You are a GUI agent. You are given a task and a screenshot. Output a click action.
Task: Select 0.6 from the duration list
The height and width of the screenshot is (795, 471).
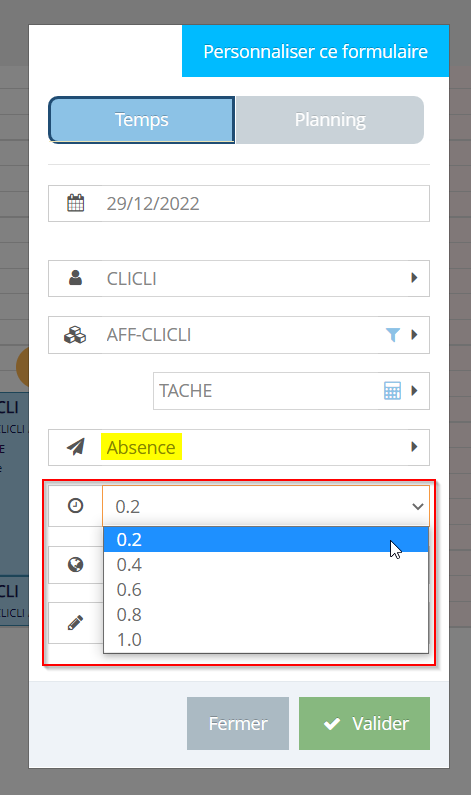pyautogui.click(x=266, y=590)
